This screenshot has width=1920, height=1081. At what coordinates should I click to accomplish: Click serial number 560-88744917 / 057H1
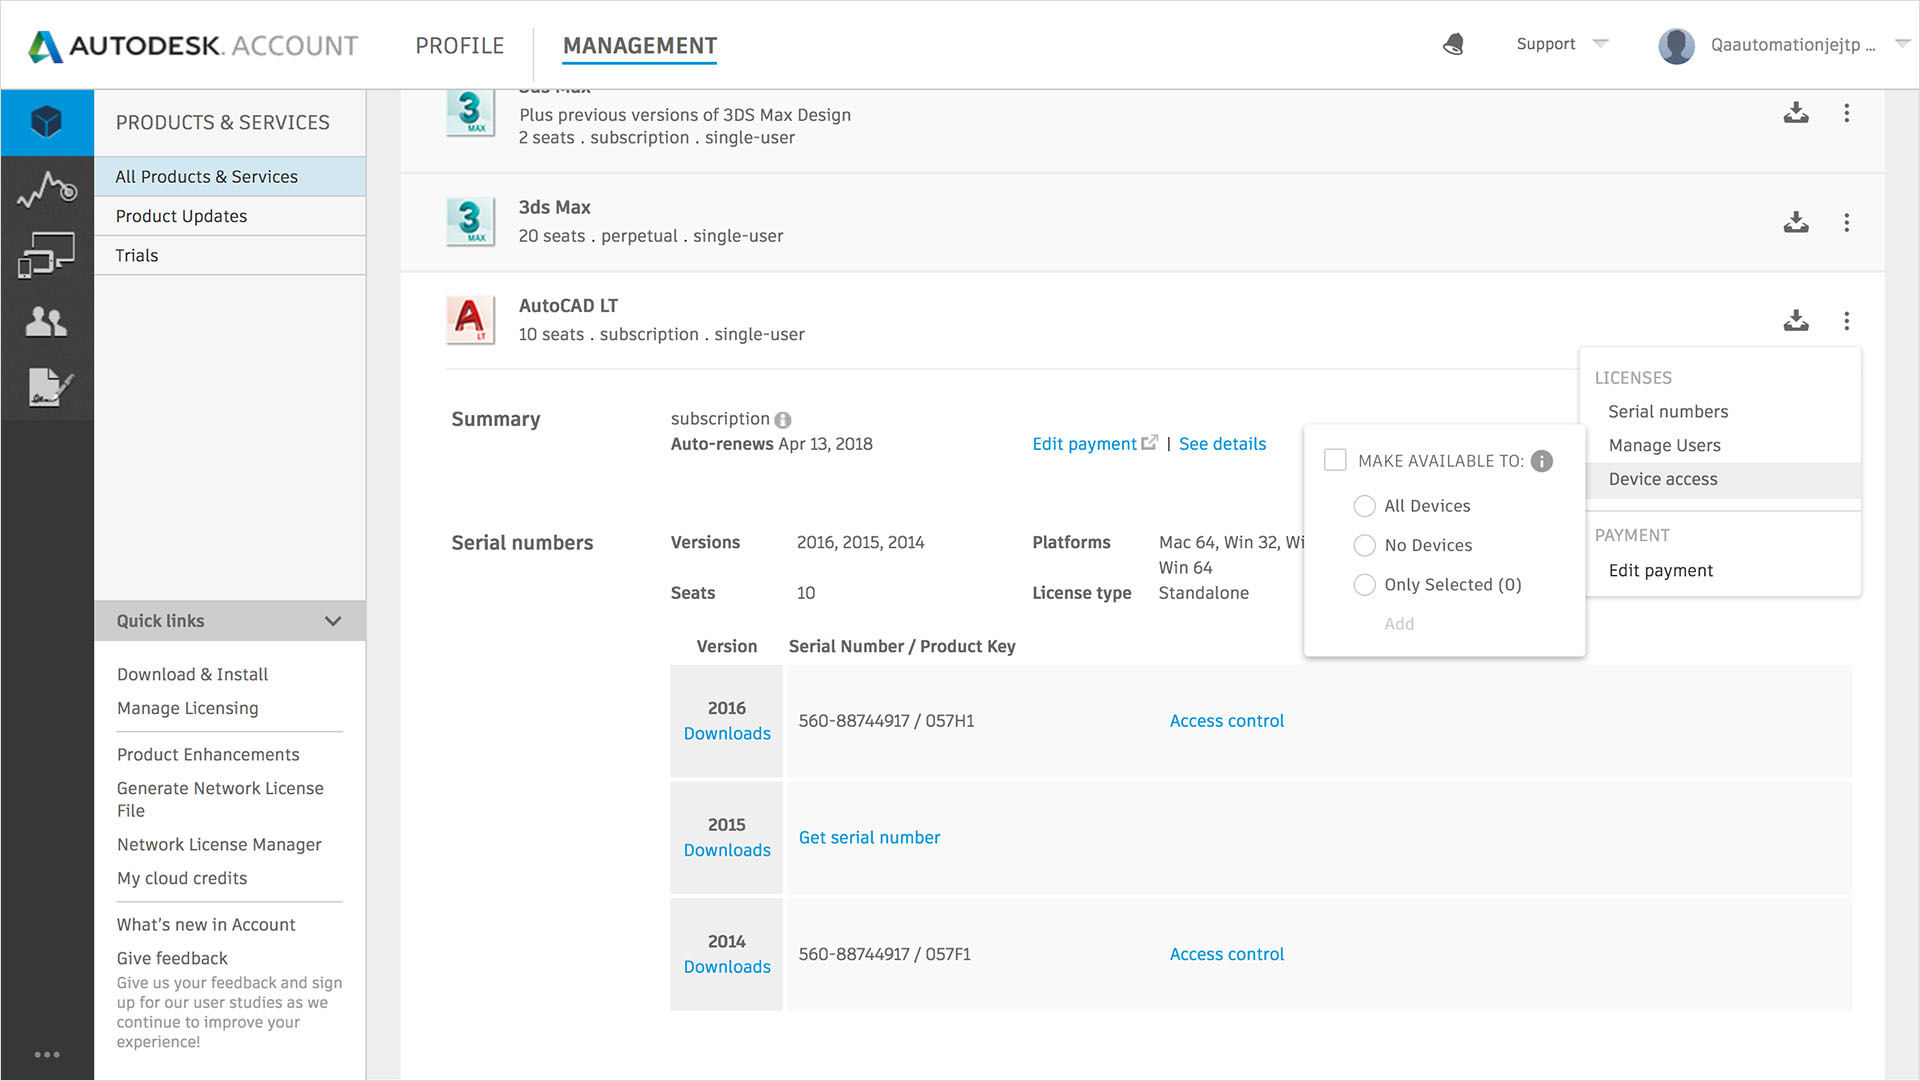tap(886, 721)
